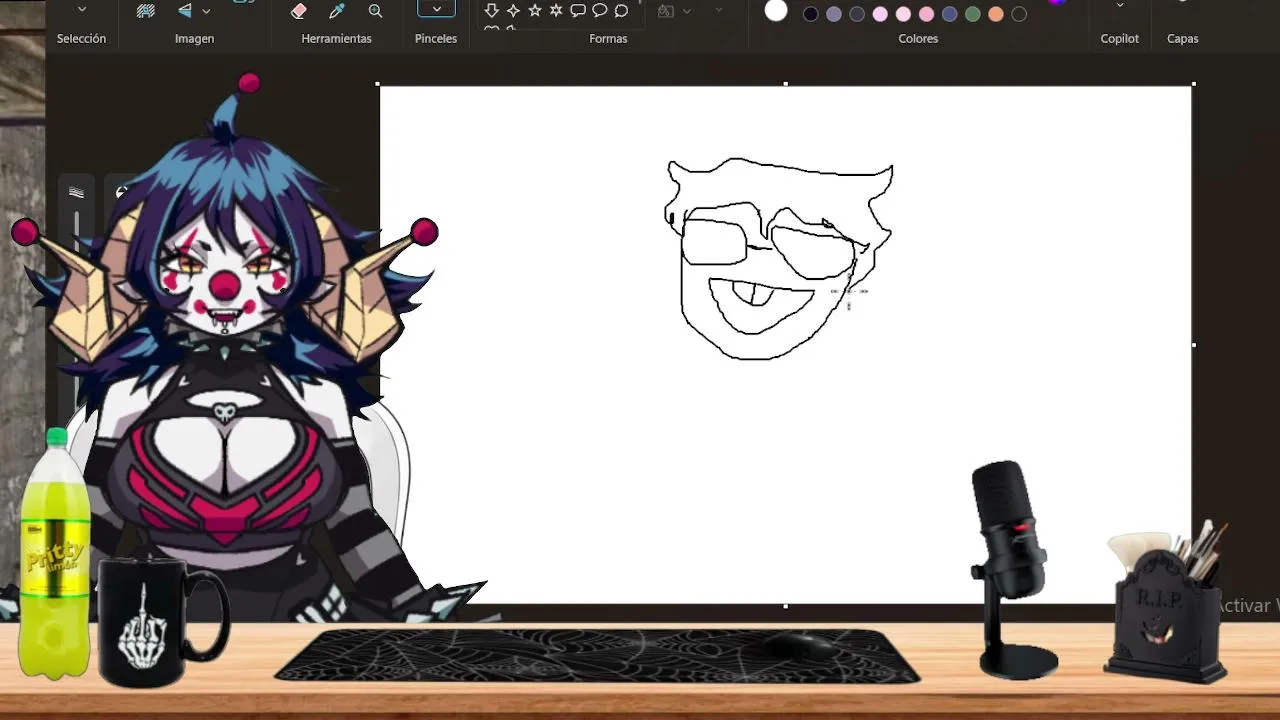Pick the hot pink color swatch
Image resolution: width=1280 pixels, height=720 pixels.
[927, 14]
